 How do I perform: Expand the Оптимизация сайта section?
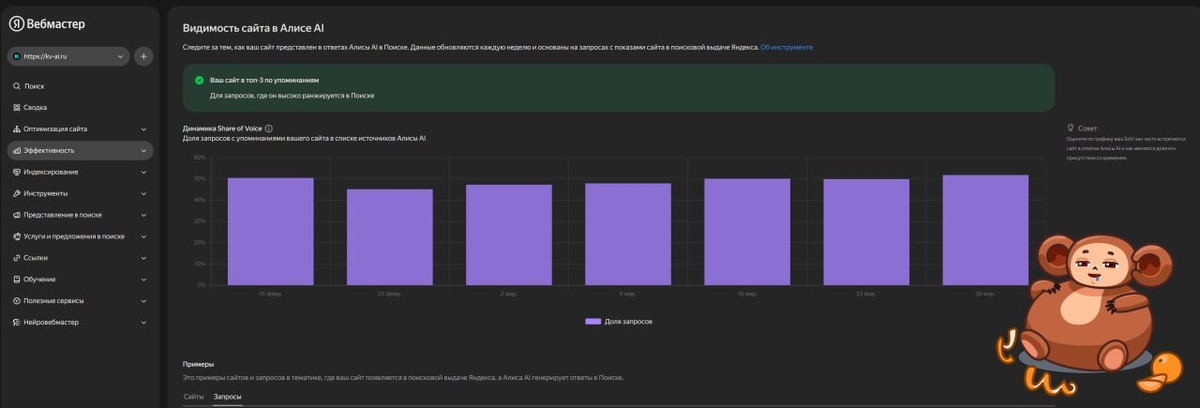tap(80, 129)
